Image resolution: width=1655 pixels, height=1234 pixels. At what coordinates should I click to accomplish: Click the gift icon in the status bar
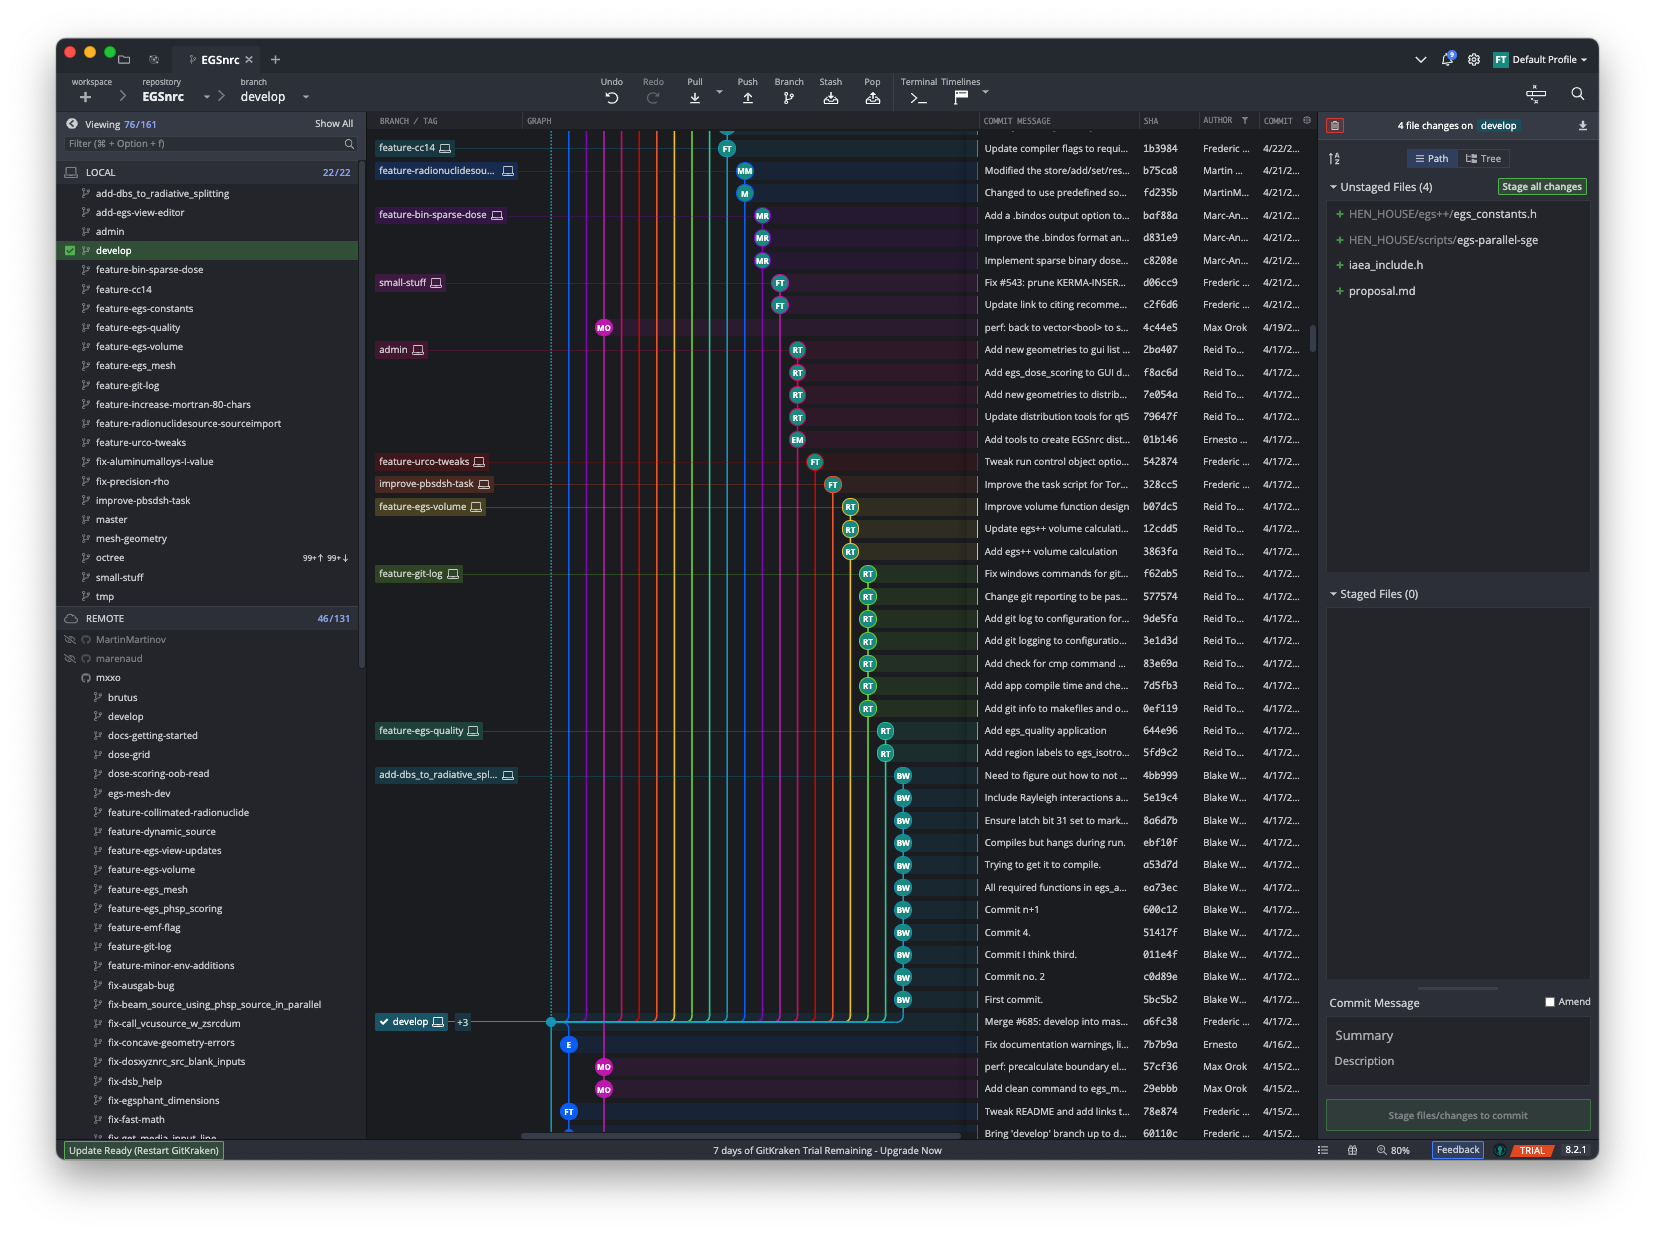[x=1353, y=1150]
